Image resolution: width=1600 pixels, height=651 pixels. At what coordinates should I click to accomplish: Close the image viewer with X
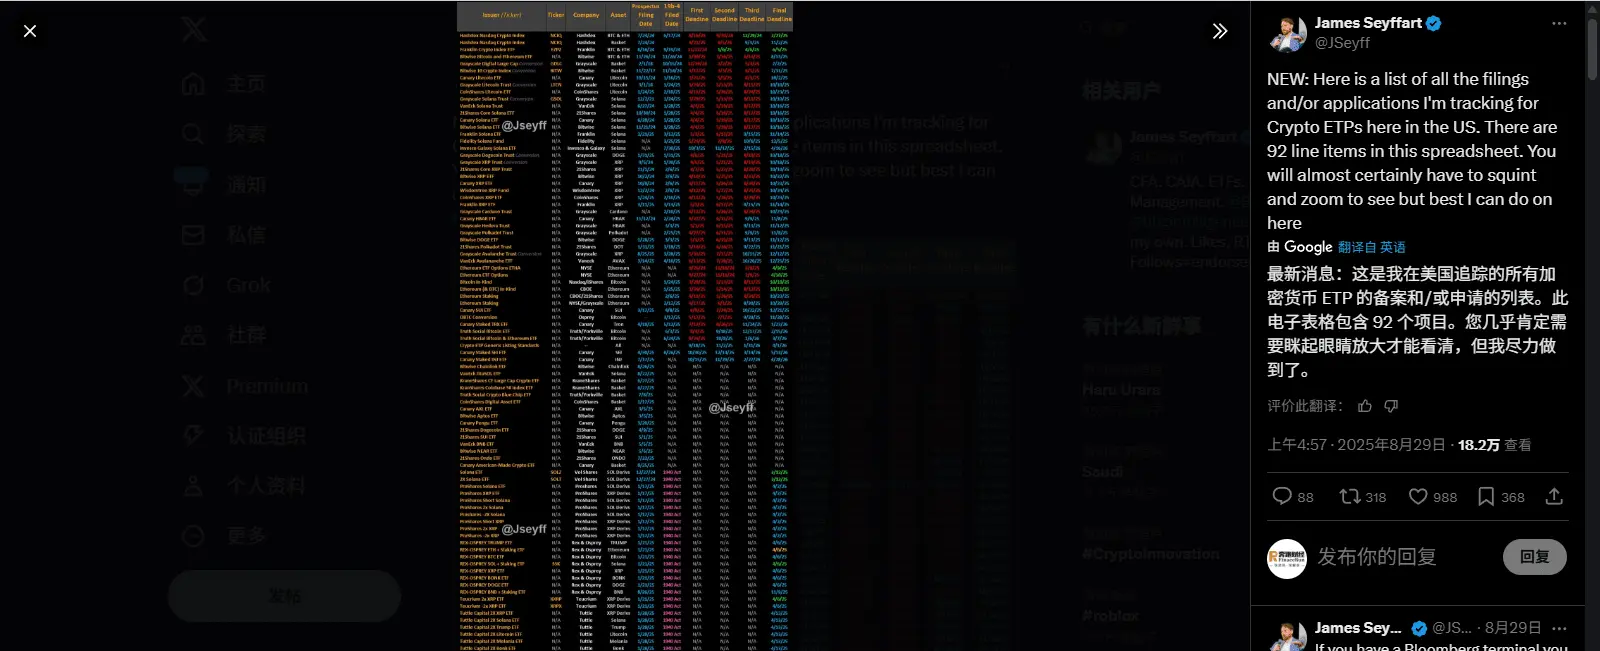tap(30, 31)
